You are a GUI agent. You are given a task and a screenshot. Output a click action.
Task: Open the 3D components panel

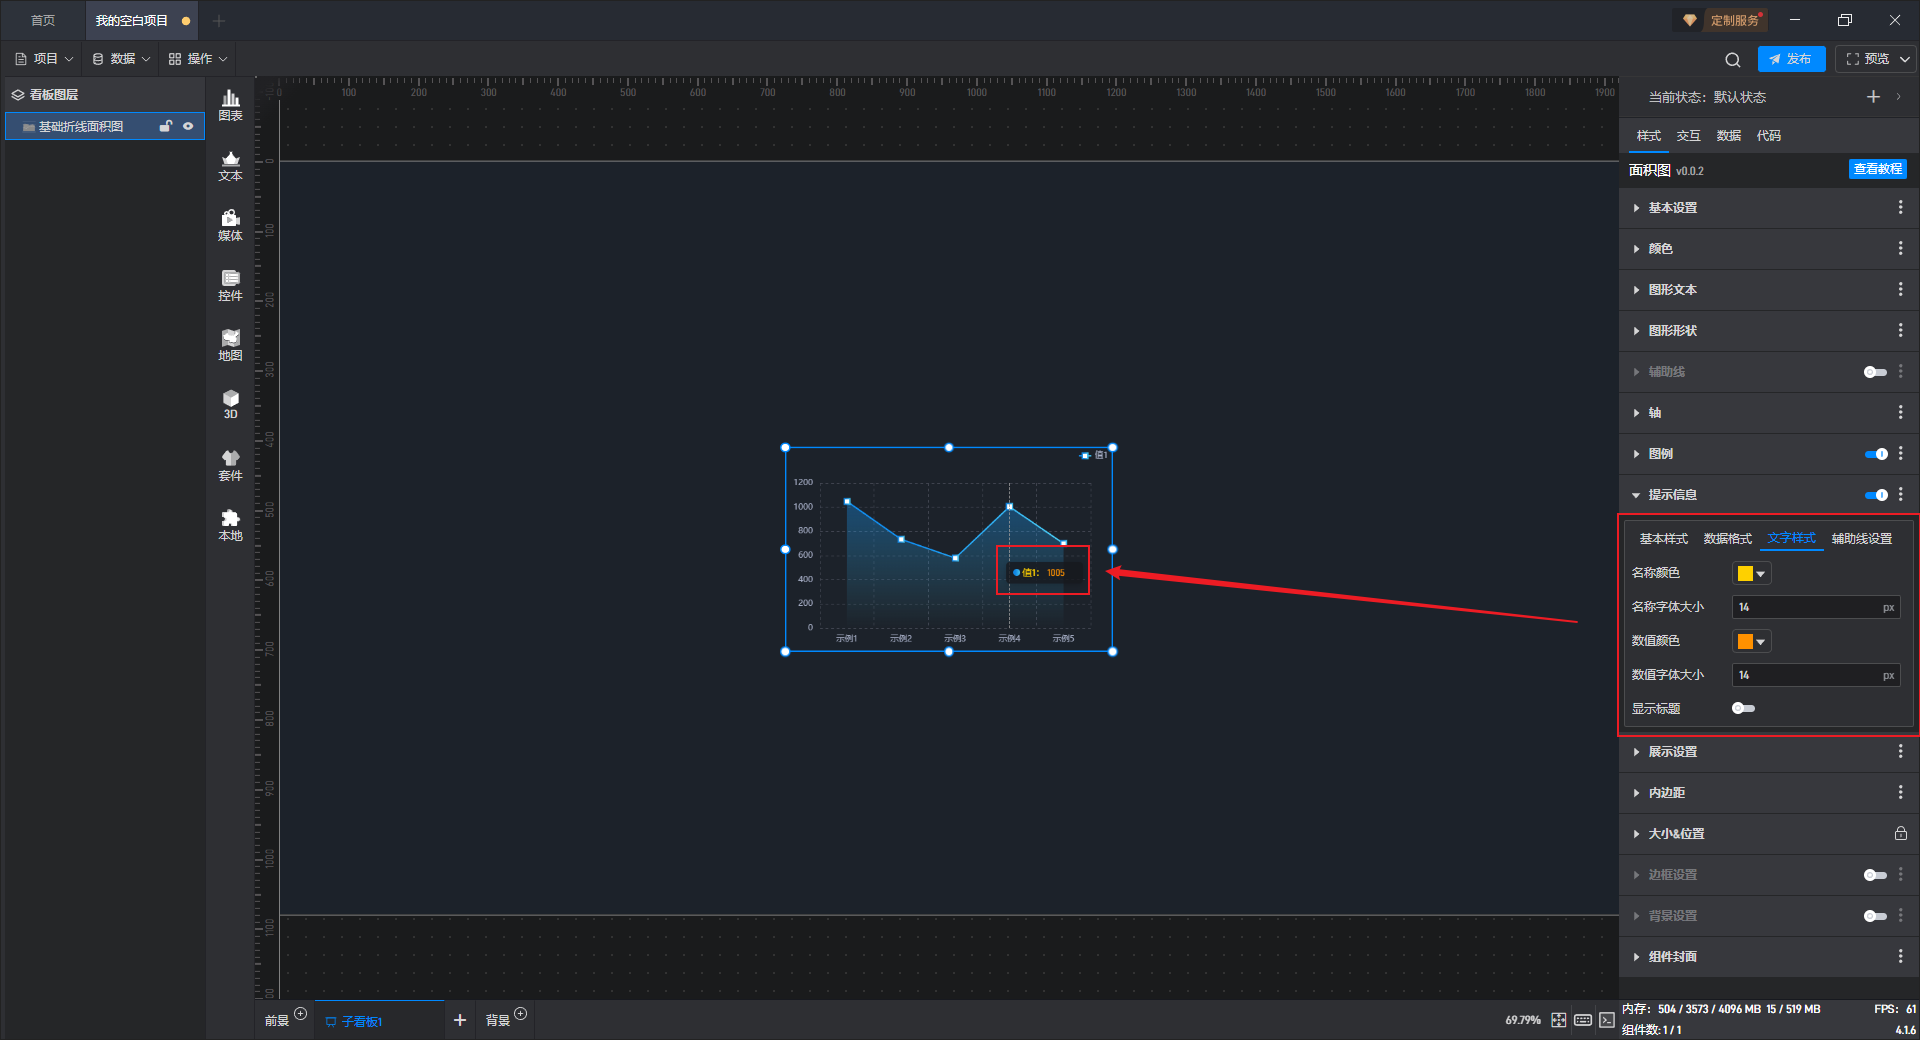click(230, 404)
